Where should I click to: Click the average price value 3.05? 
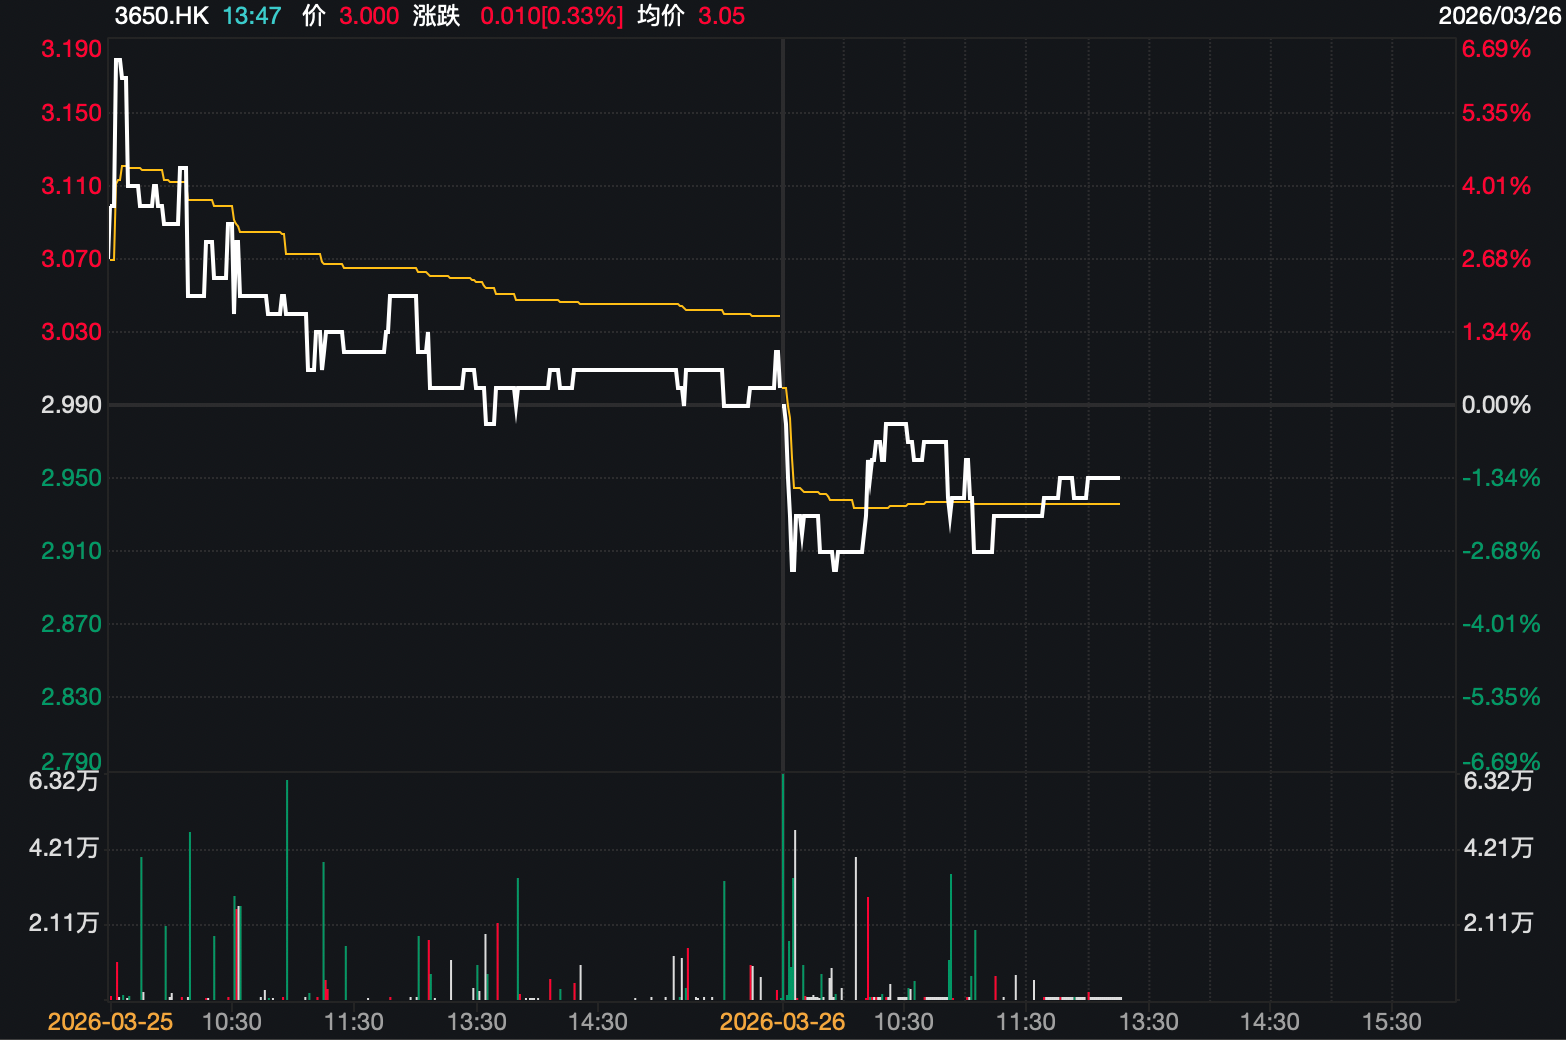[721, 16]
